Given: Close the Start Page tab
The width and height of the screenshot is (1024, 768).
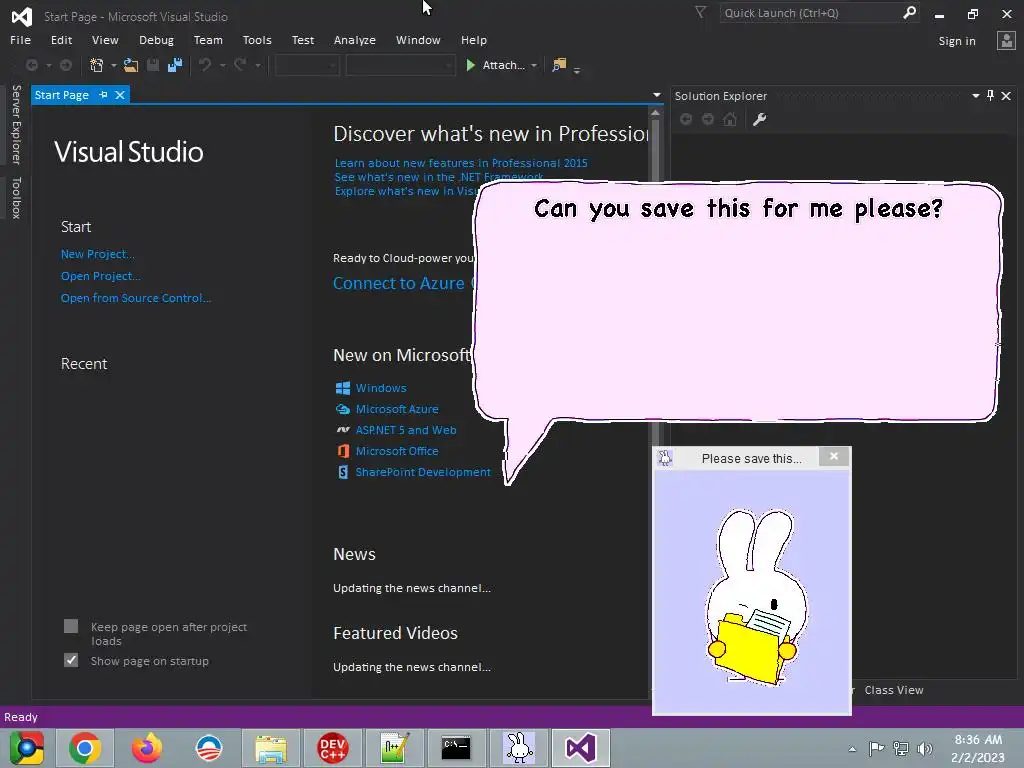Looking at the screenshot, I should [x=120, y=95].
